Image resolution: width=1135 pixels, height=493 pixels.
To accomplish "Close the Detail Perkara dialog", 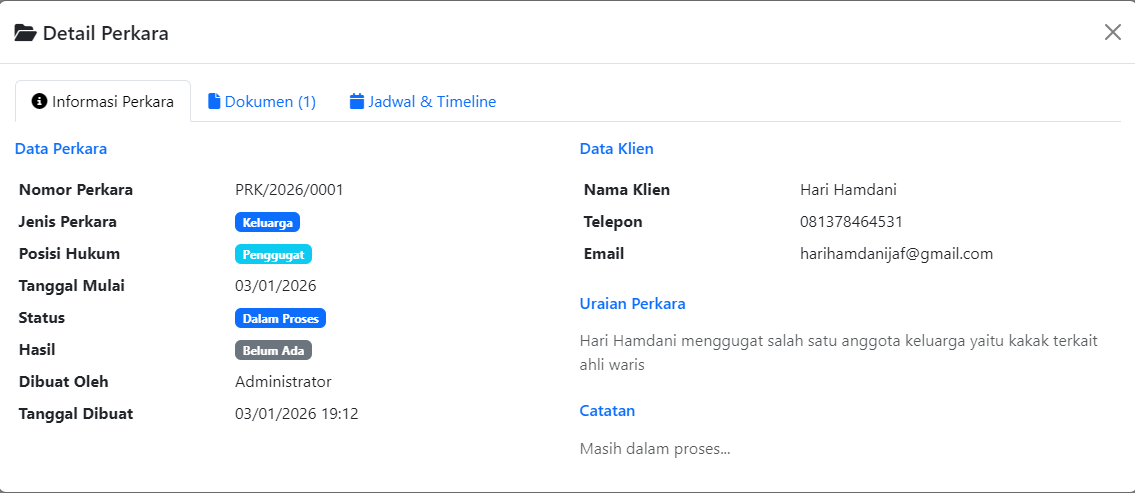I will [x=1113, y=32].
